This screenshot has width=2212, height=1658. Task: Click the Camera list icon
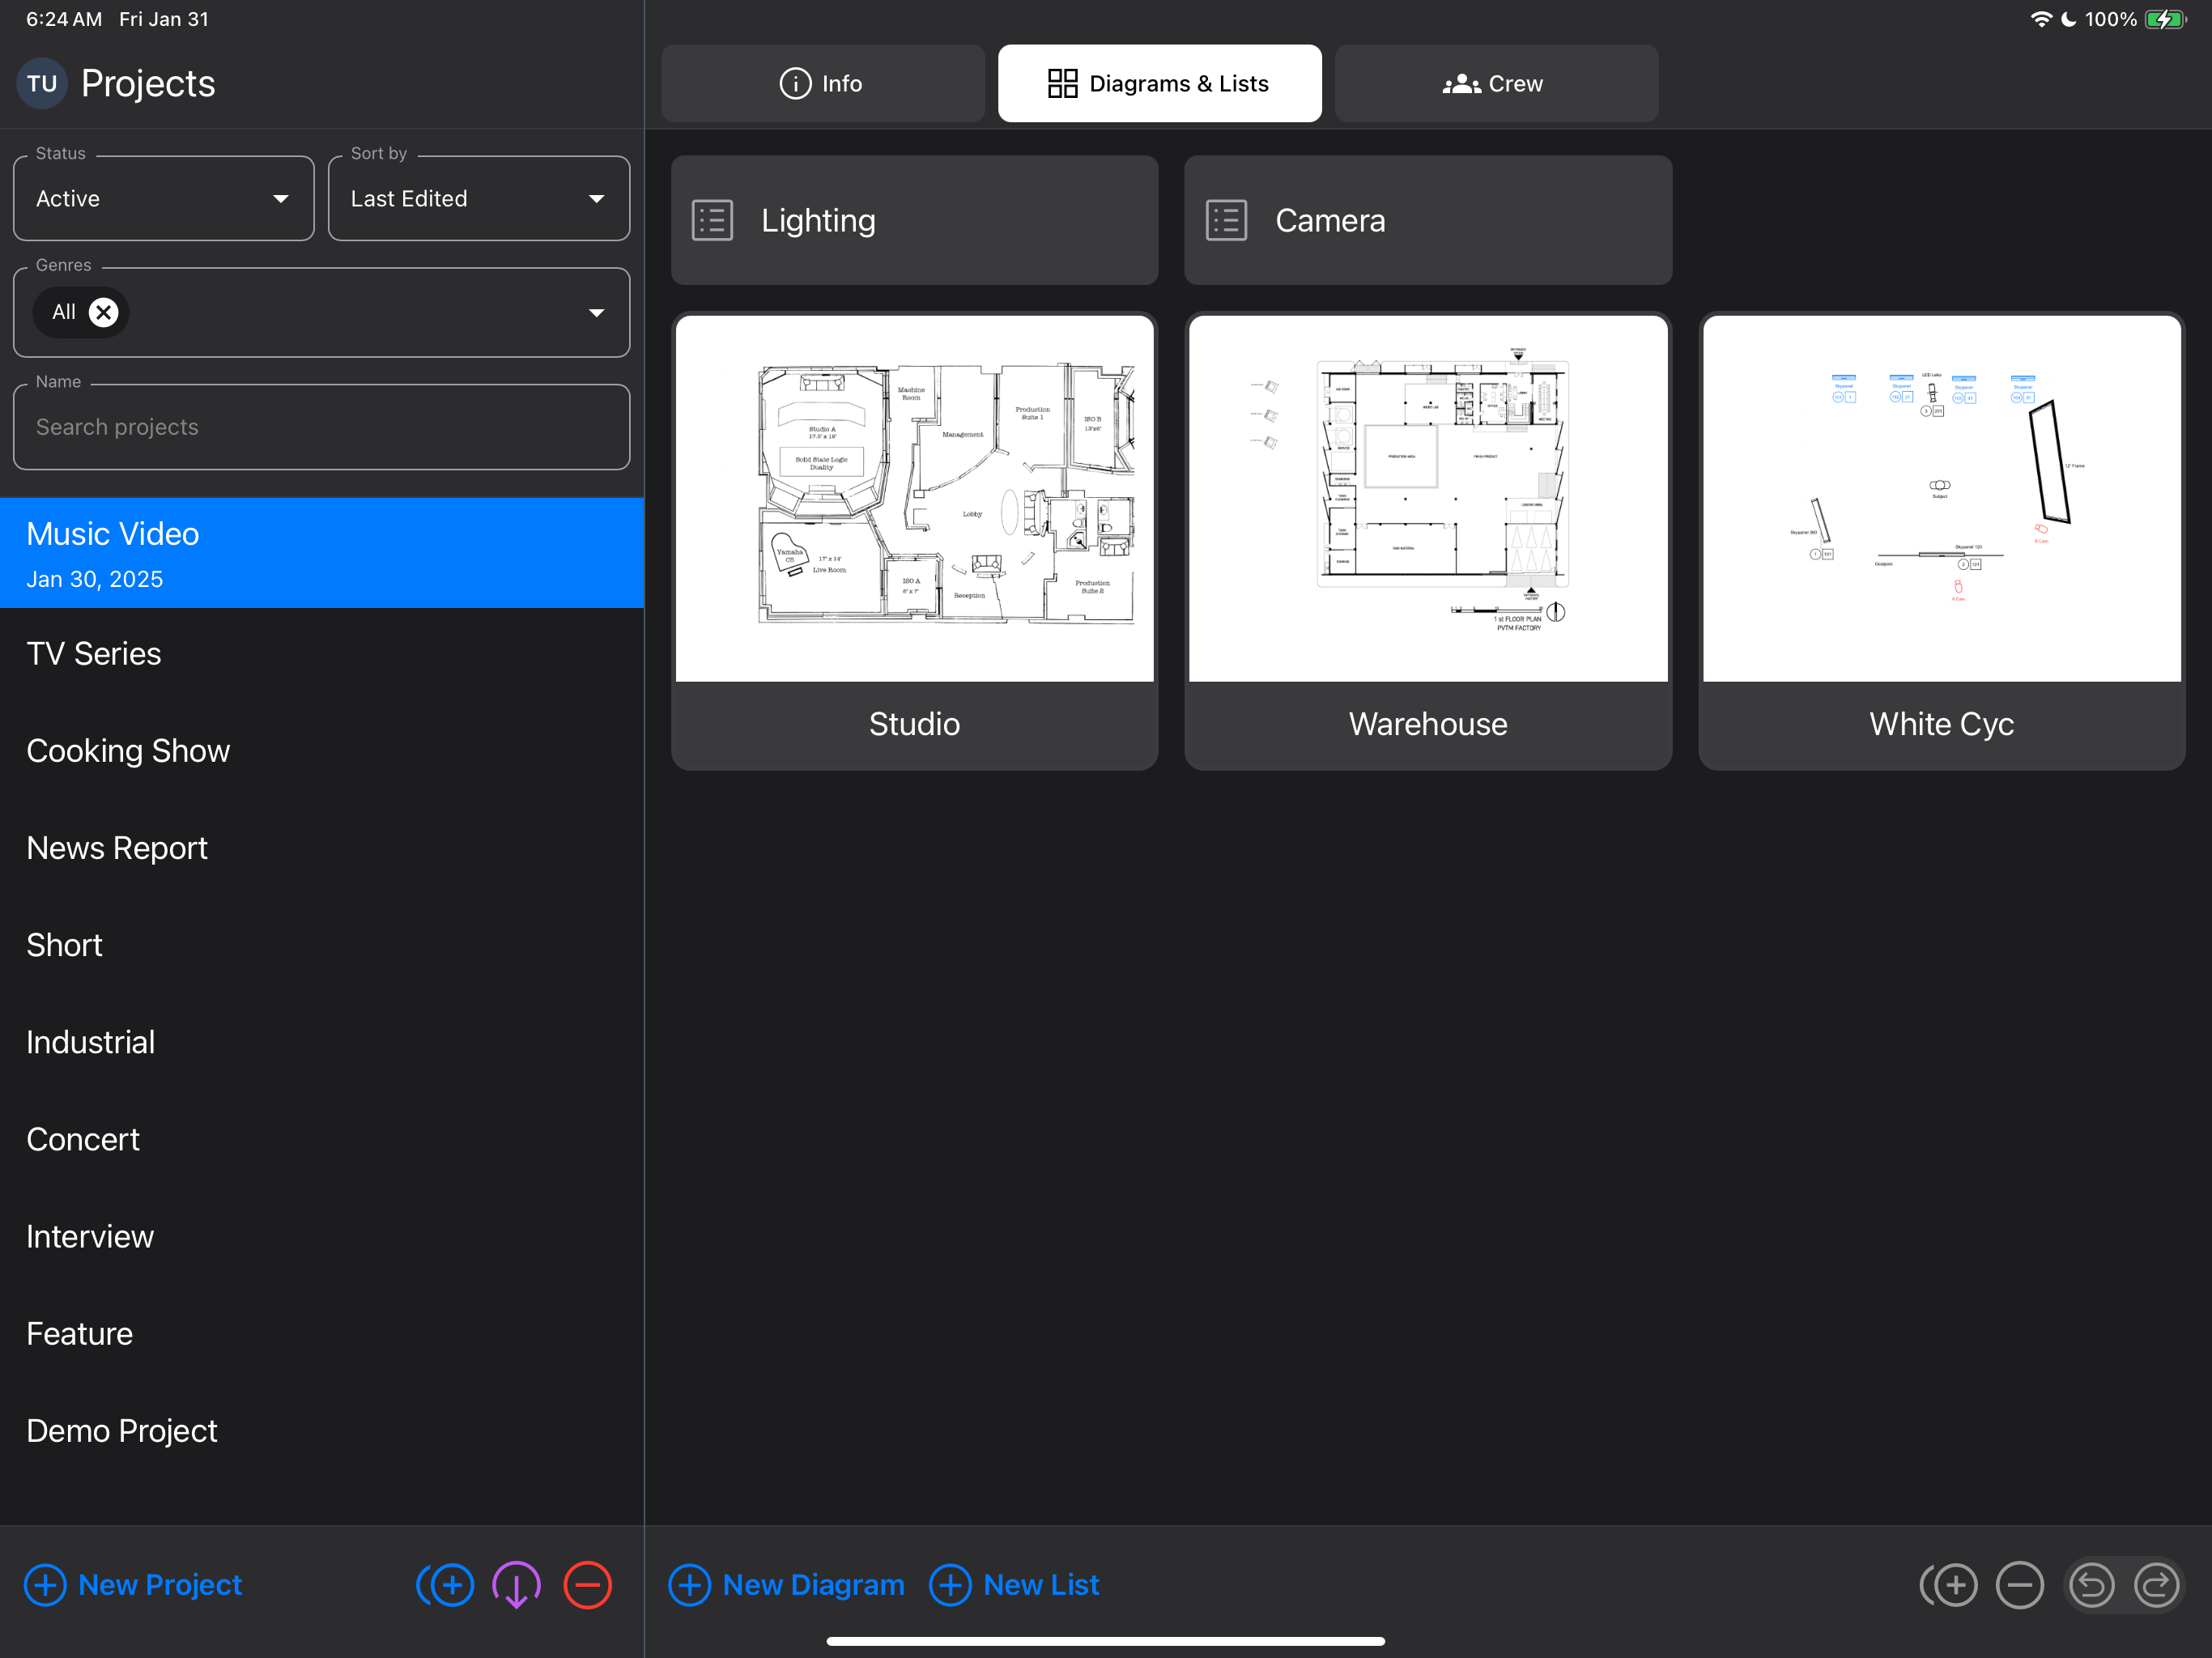pyautogui.click(x=1227, y=221)
